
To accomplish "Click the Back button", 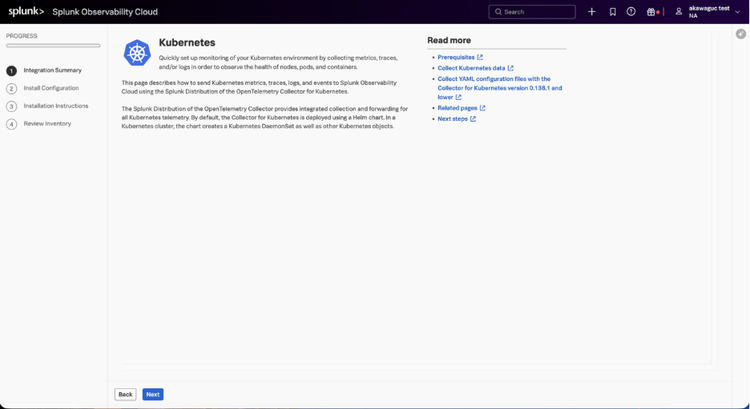I will (125, 394).
